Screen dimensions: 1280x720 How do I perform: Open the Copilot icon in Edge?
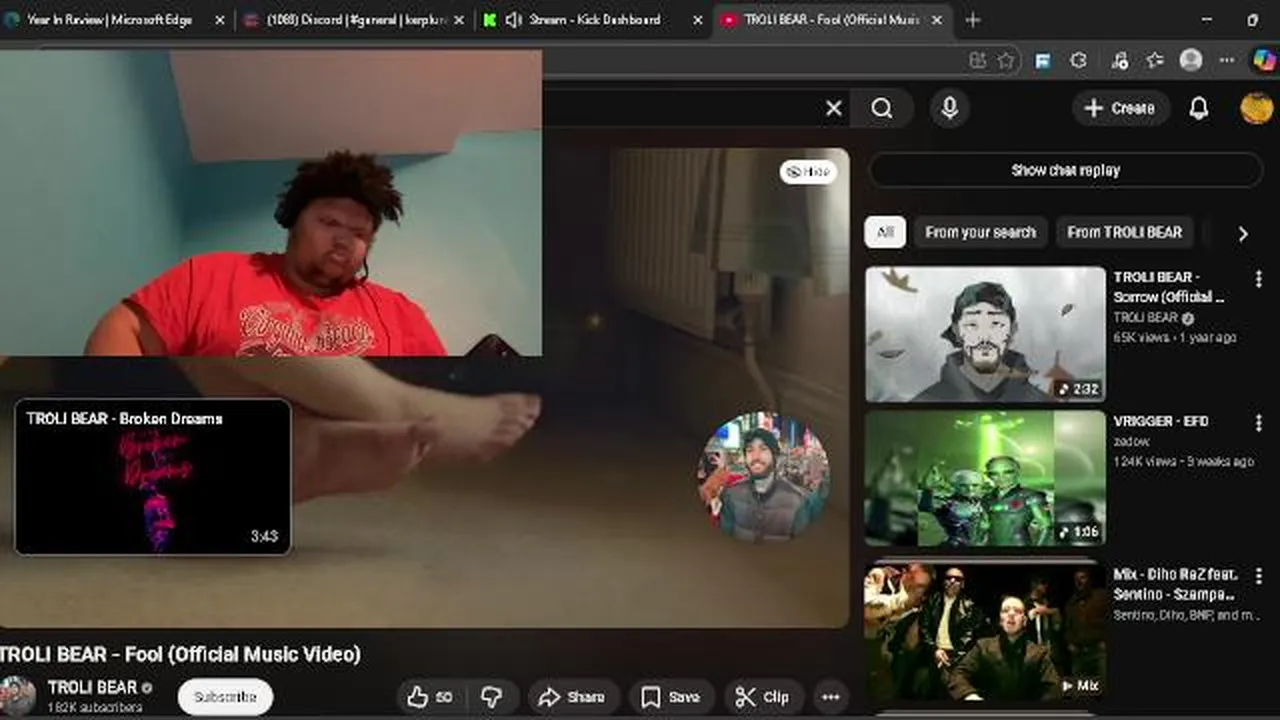point(1263,60)
